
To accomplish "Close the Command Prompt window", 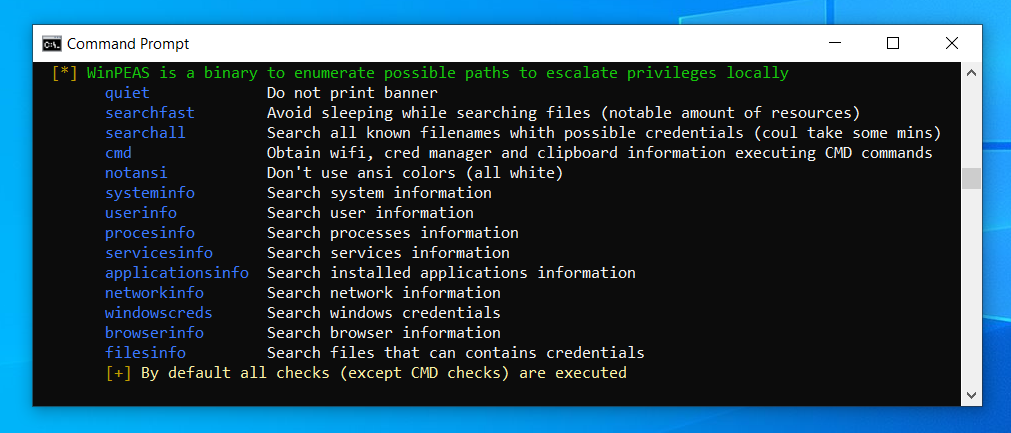I will [x=952, y=43].
